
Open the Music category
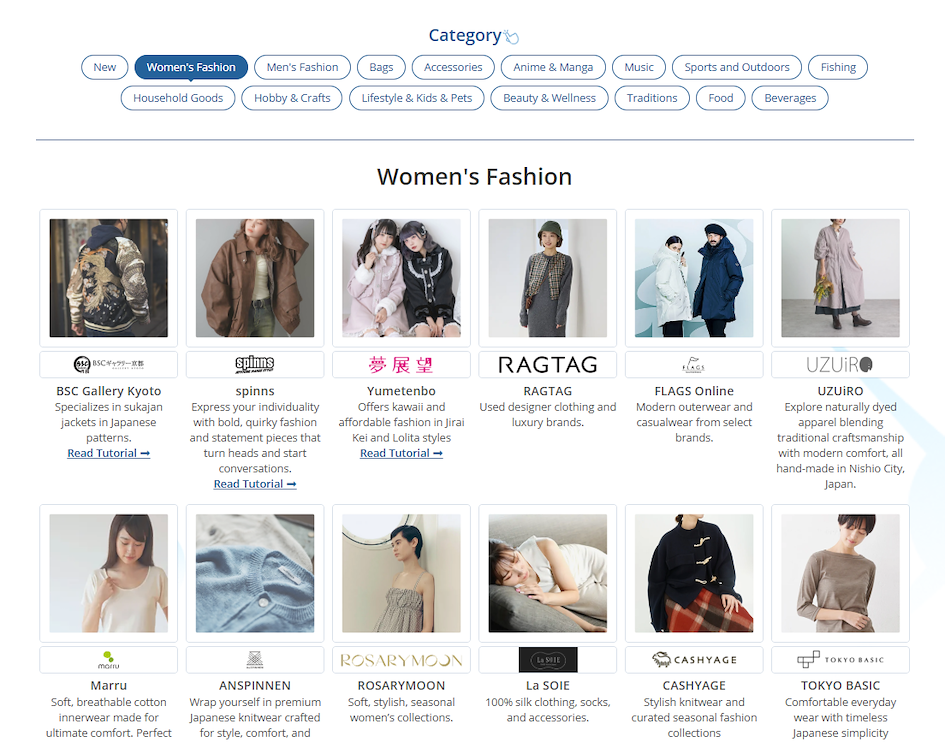point(639,67)
